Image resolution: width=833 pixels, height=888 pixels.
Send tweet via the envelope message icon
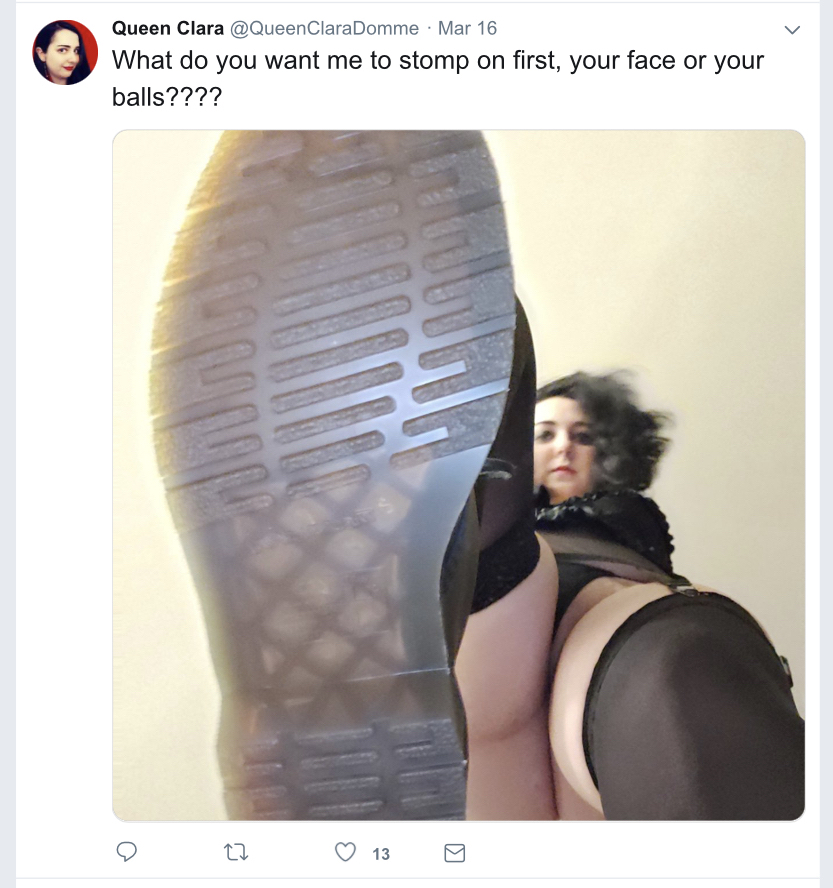455,852
